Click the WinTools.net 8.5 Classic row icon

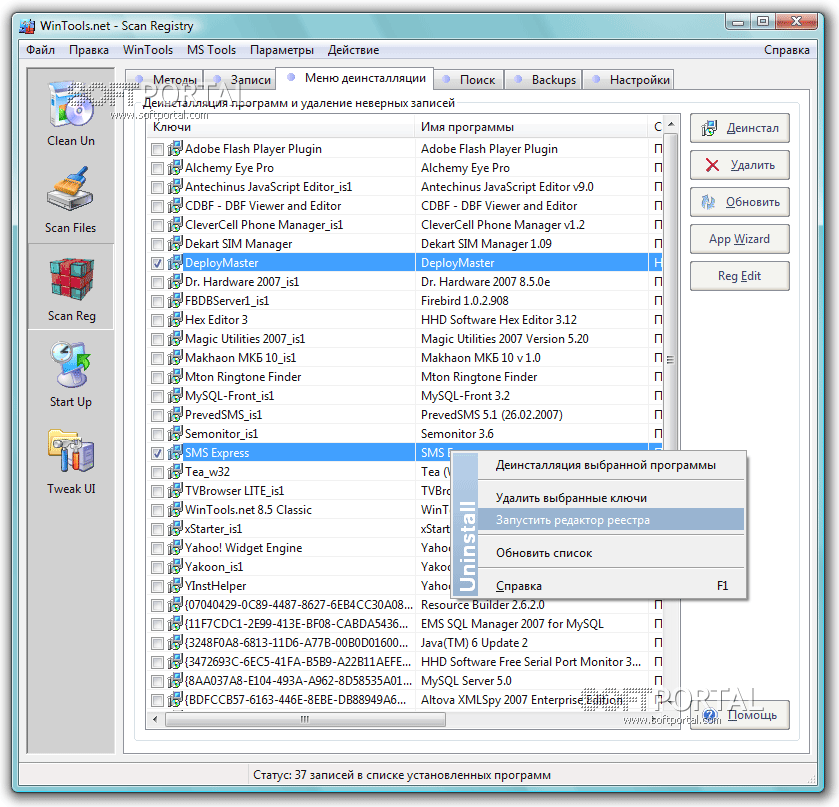[x=175, y=509]
